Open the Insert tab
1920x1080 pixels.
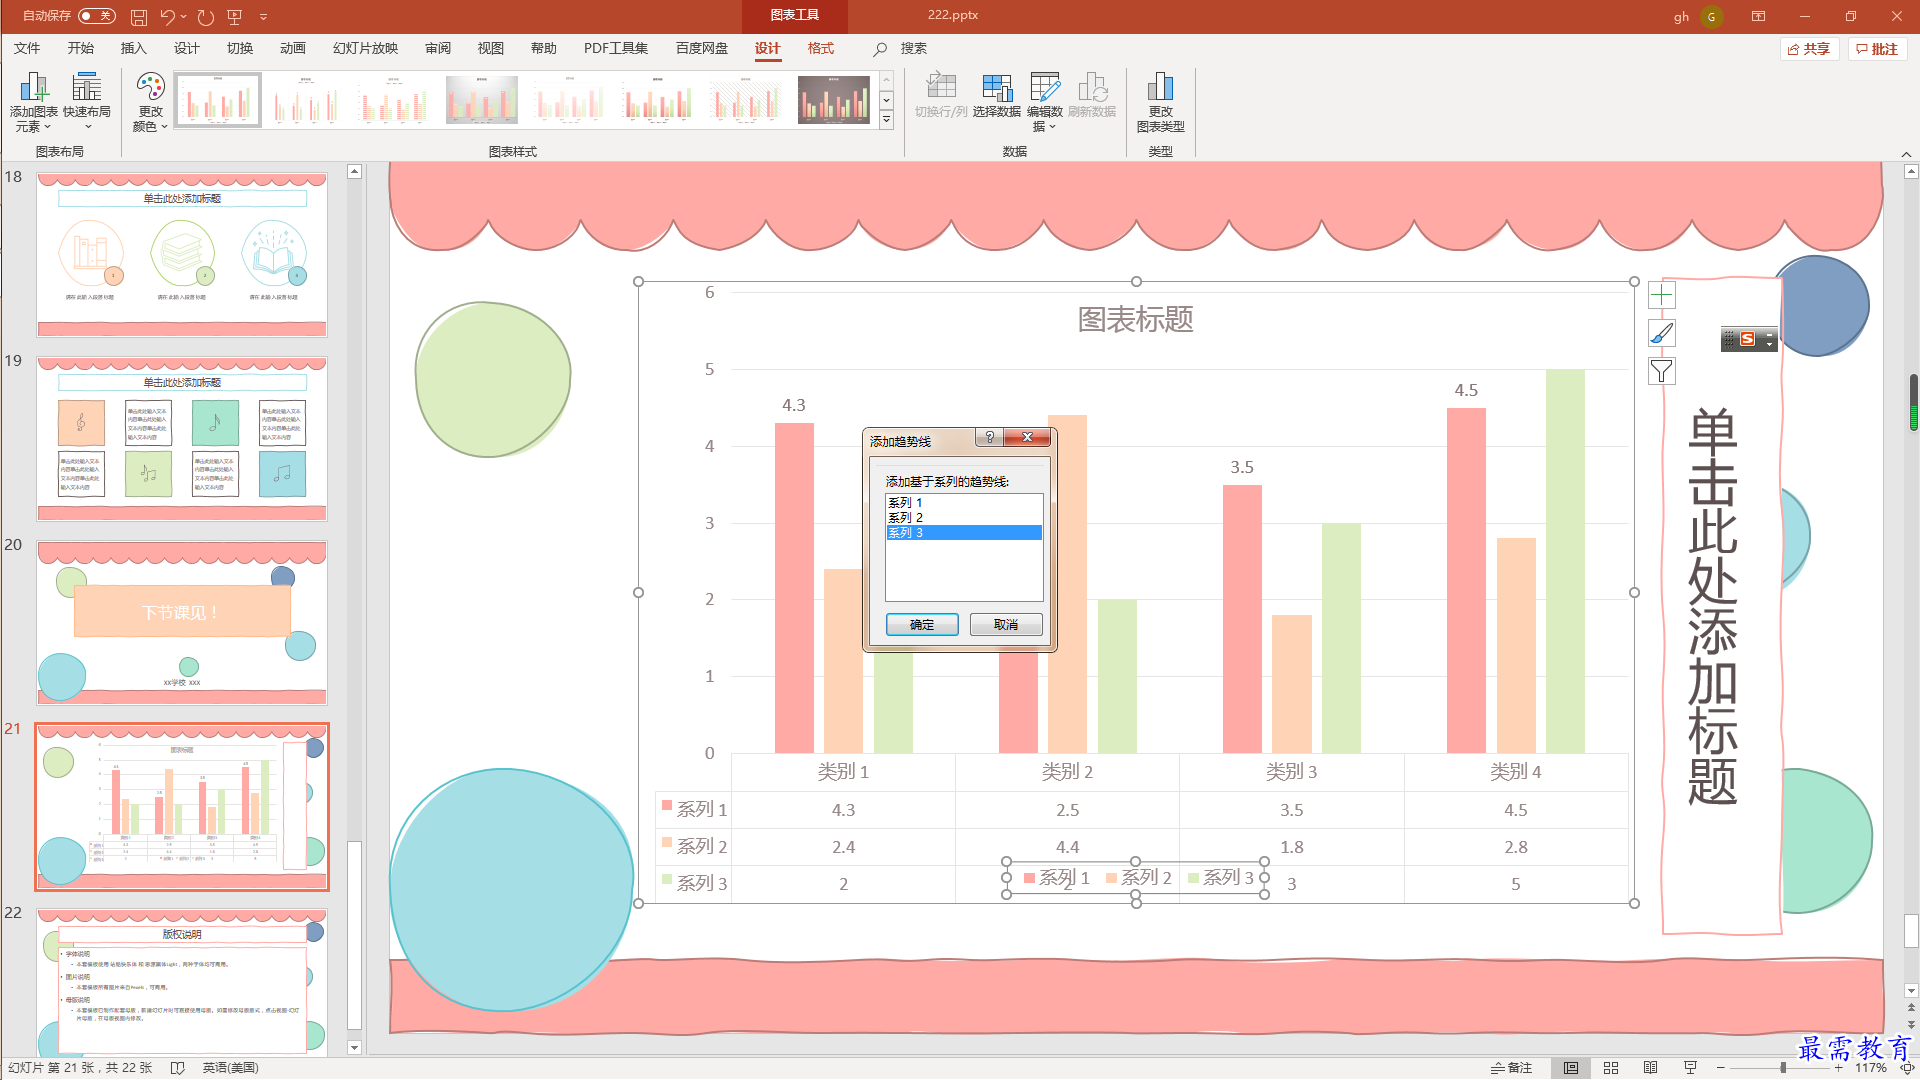pyautogui.click(x=133, y=48)
